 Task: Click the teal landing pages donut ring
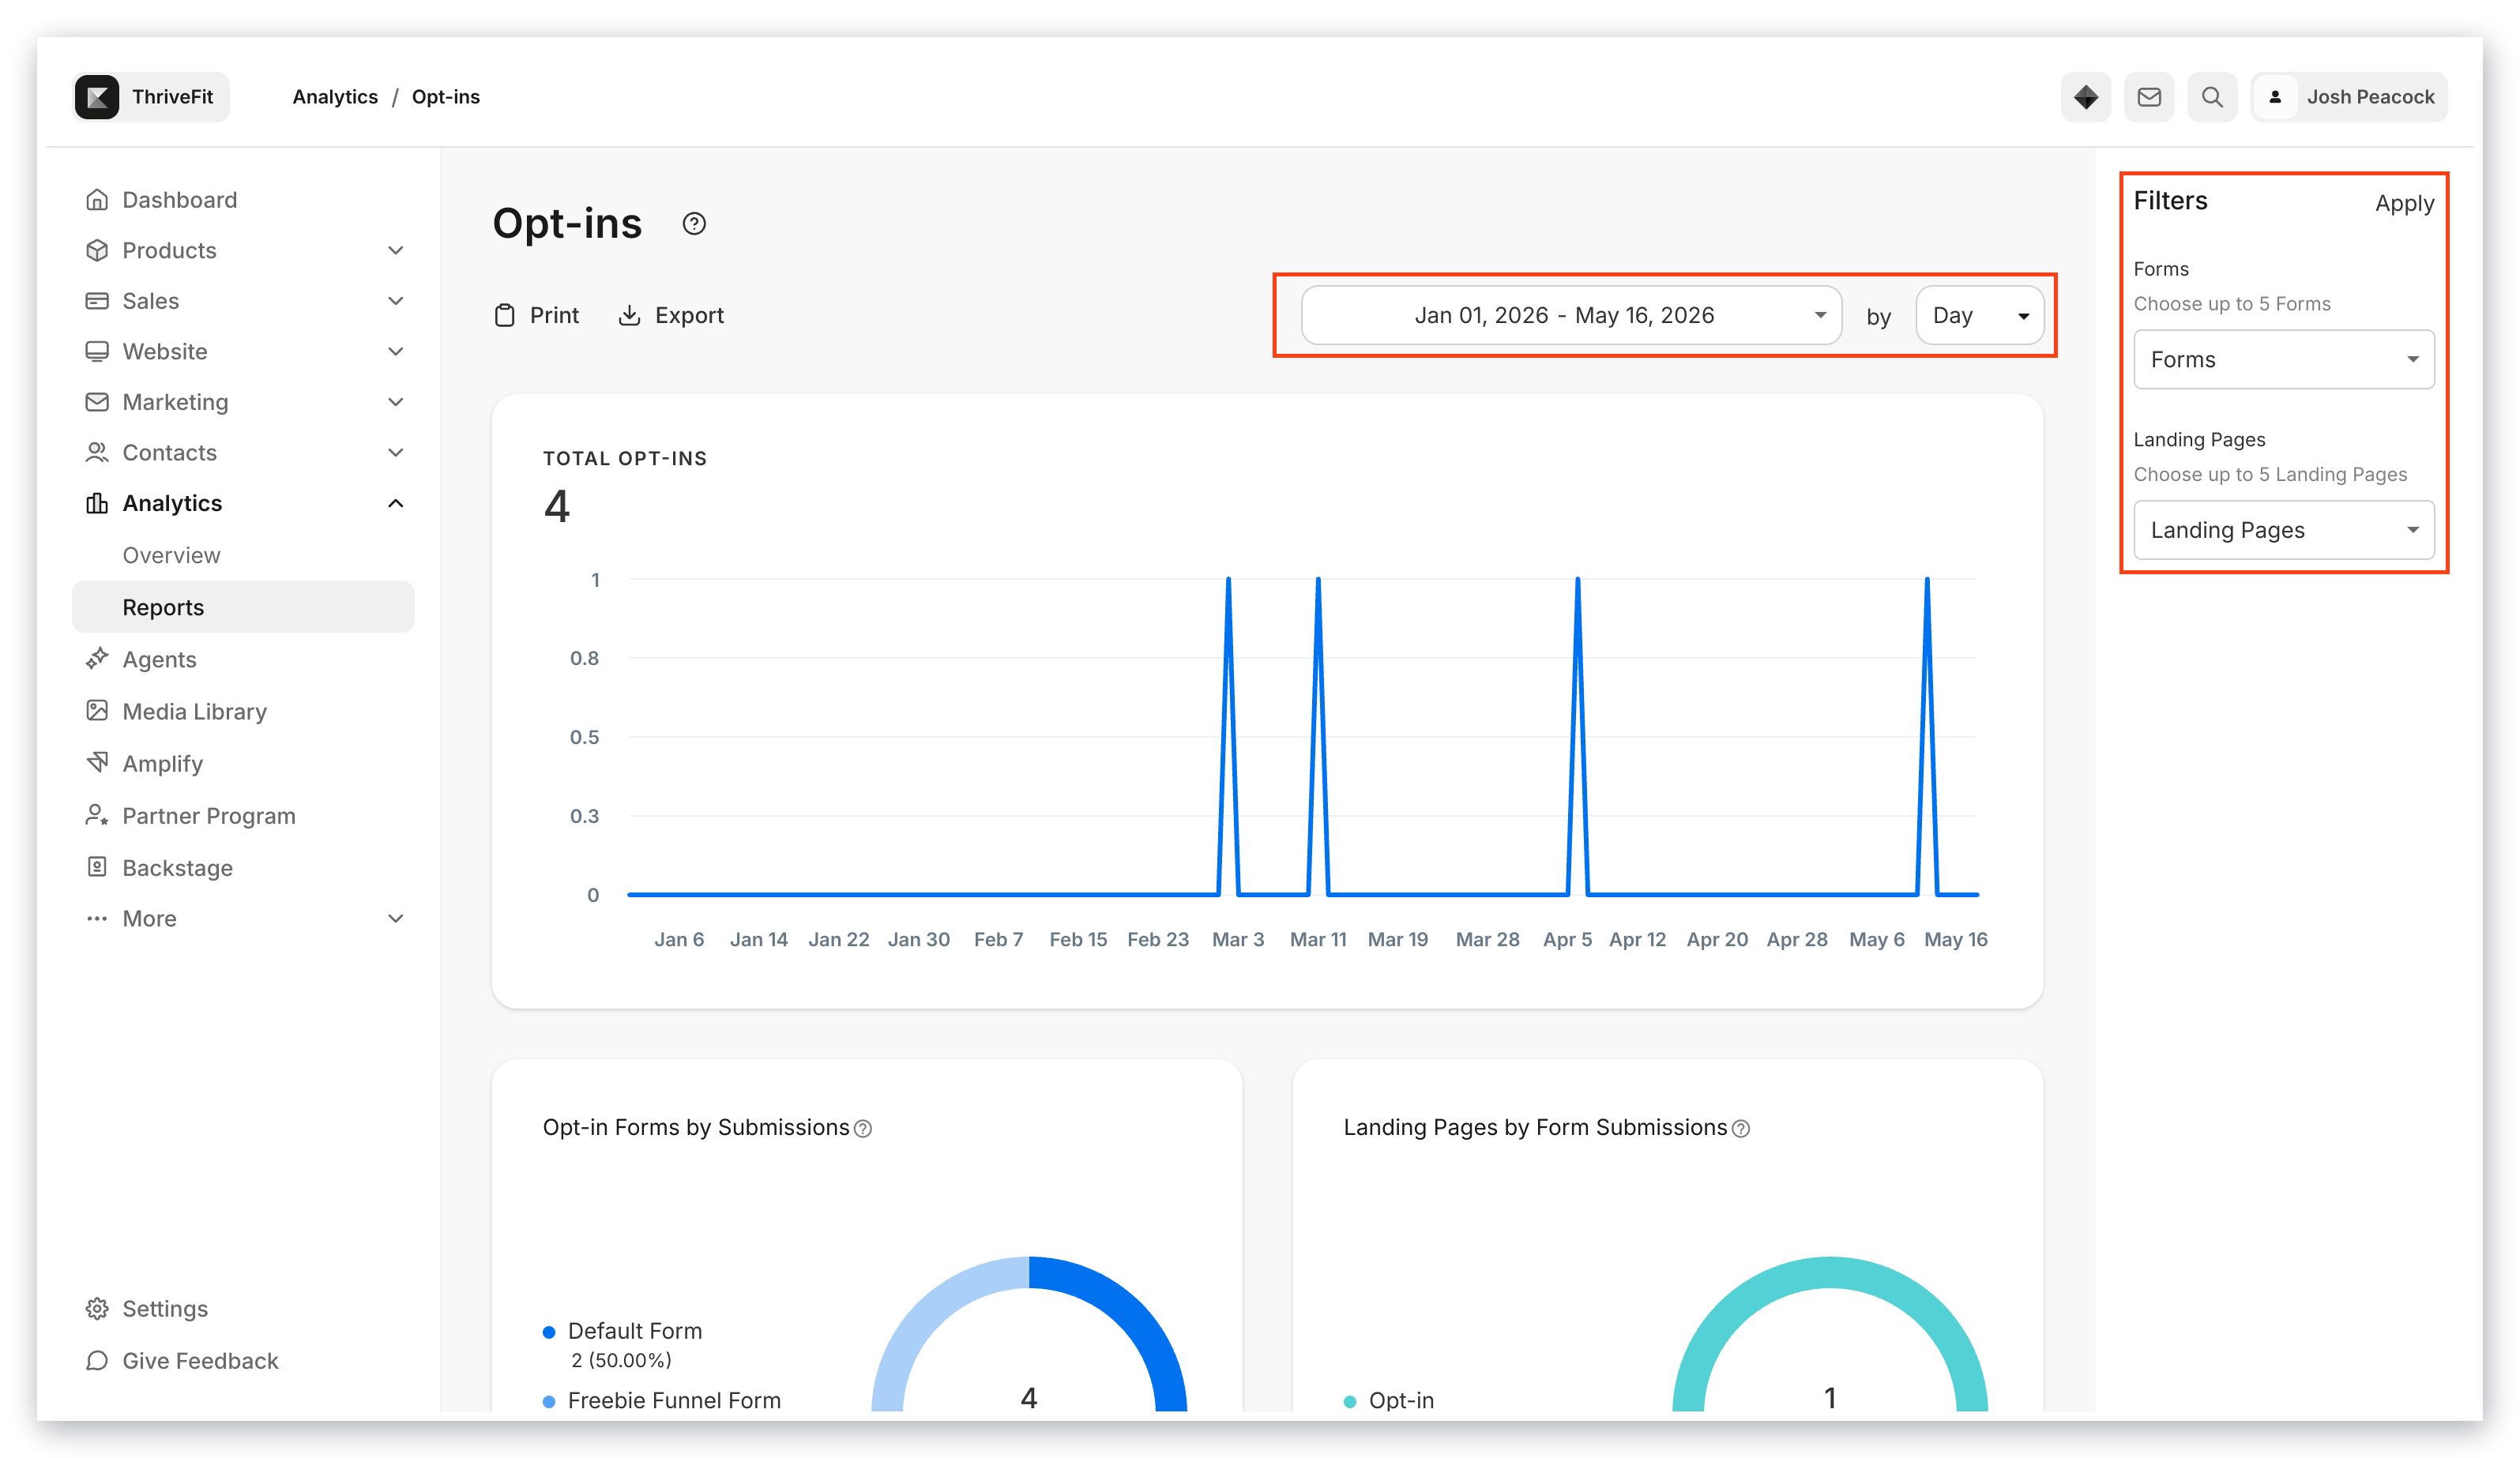(x=1830, y=1273)
